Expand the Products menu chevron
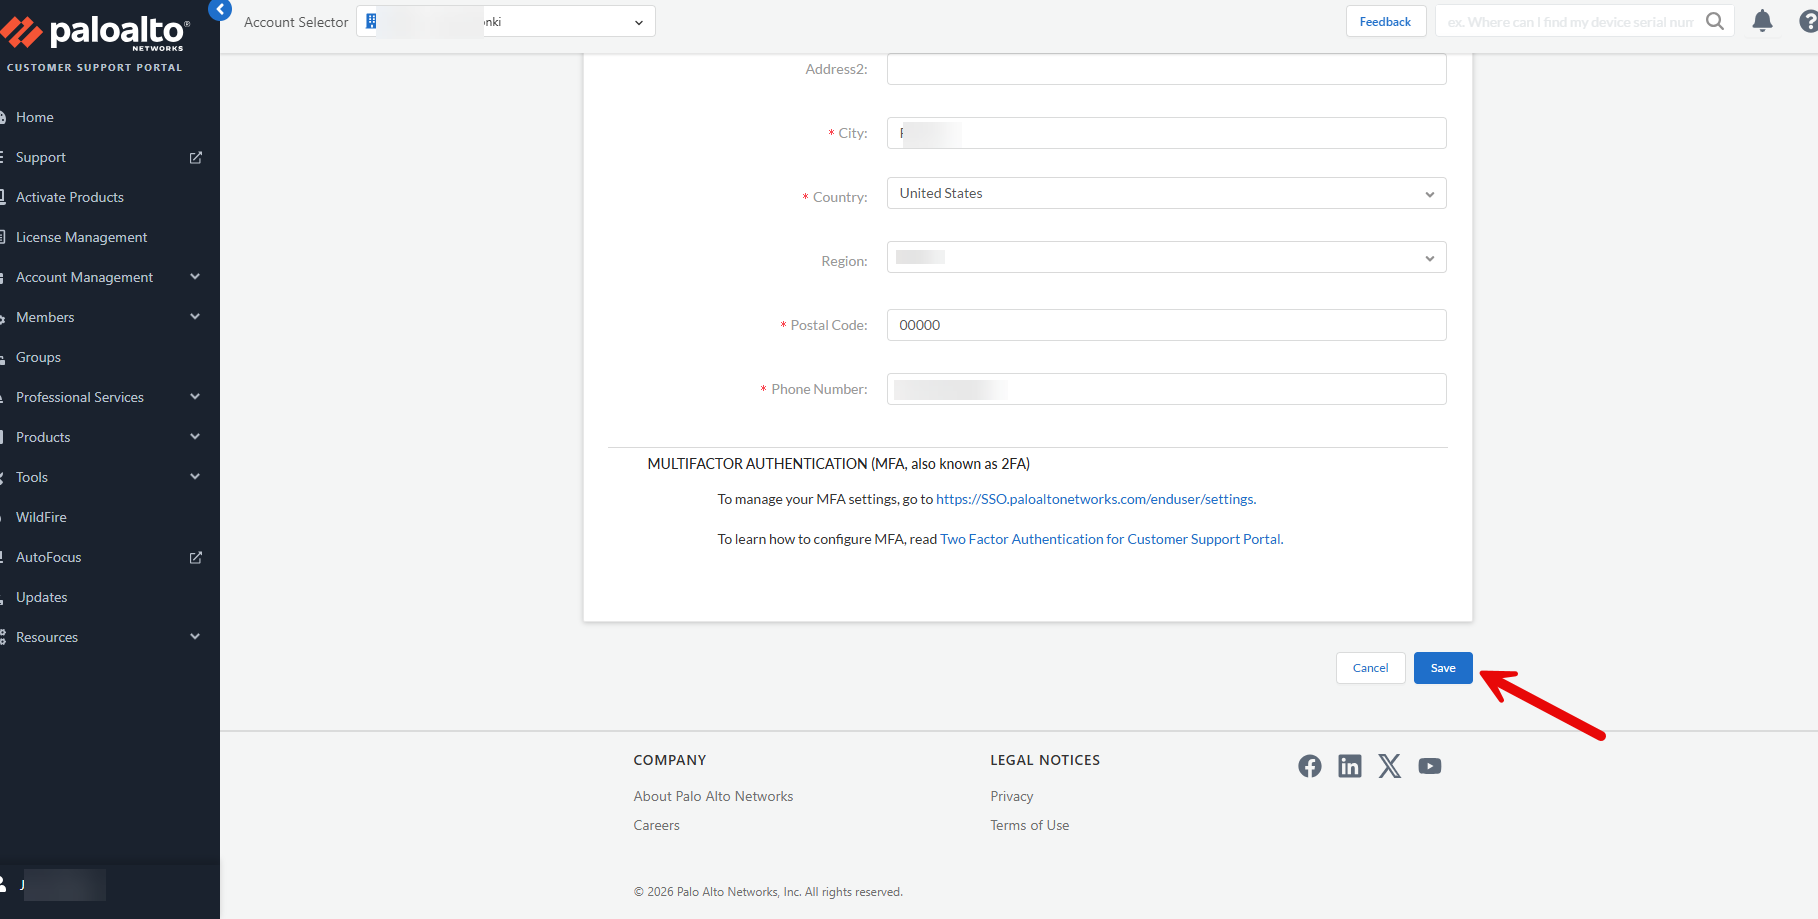 click(195, 437)
